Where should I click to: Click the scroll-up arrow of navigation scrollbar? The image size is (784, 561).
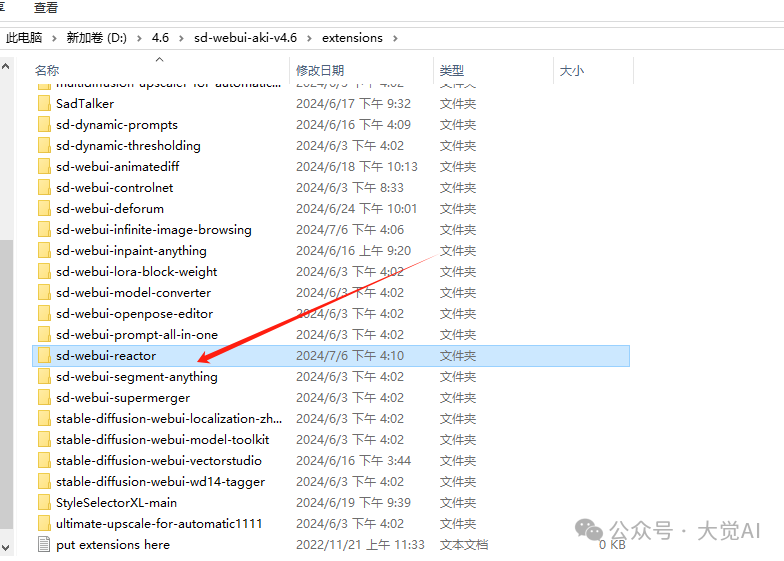(x=6, y=66)
